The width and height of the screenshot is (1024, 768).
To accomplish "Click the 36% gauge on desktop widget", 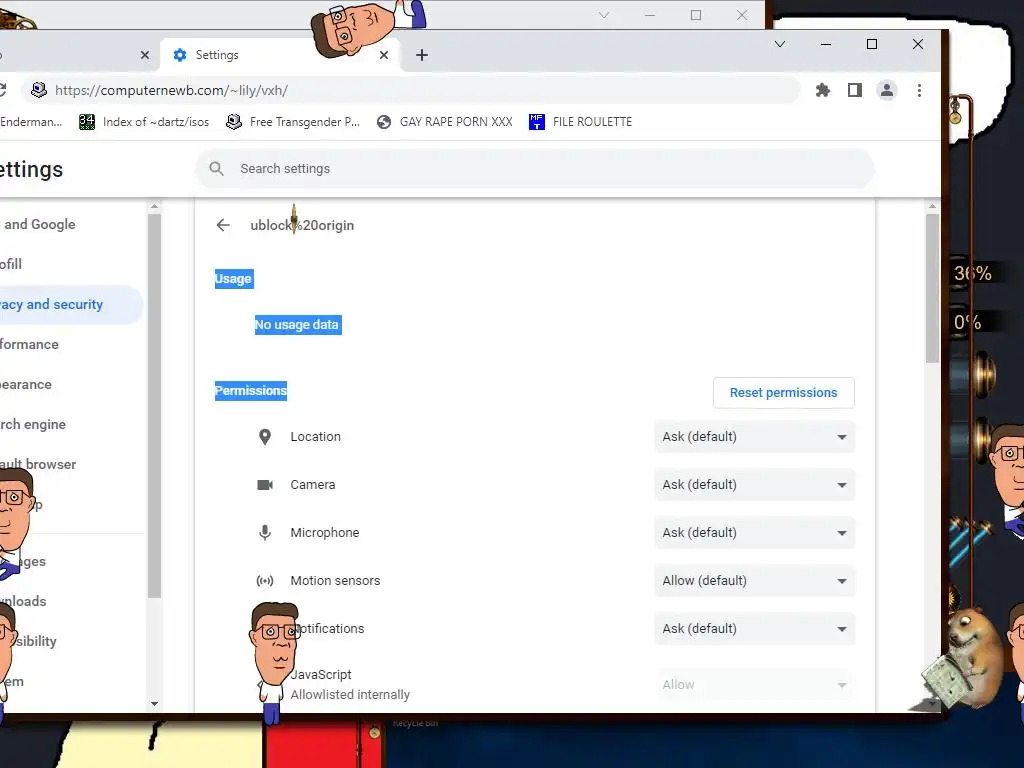I will 972,273.
